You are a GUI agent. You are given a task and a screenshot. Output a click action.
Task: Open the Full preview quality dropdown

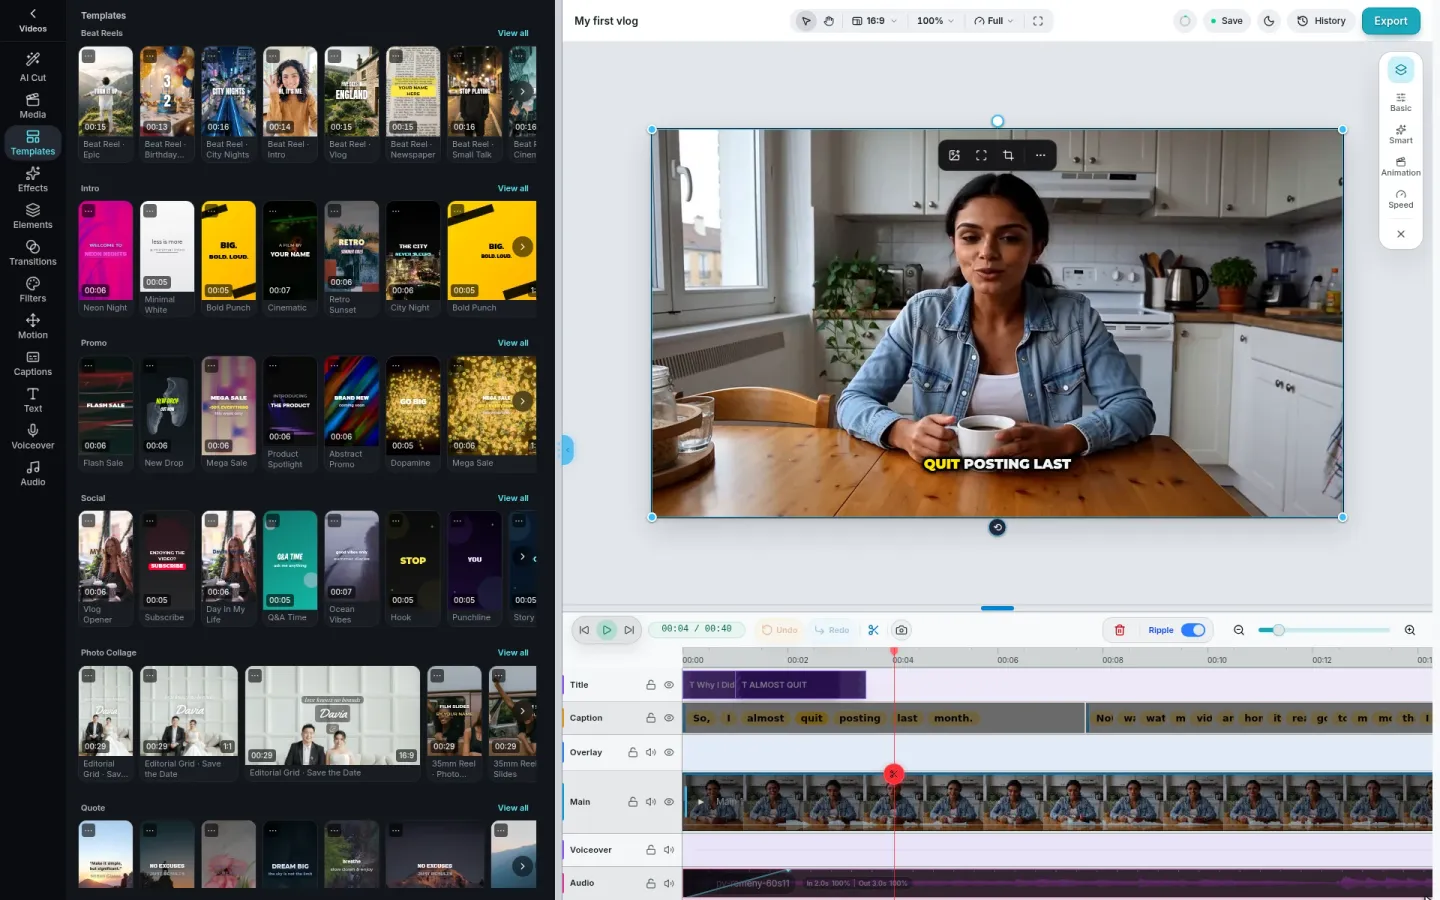pyautogui.click(x=994, y=21)
